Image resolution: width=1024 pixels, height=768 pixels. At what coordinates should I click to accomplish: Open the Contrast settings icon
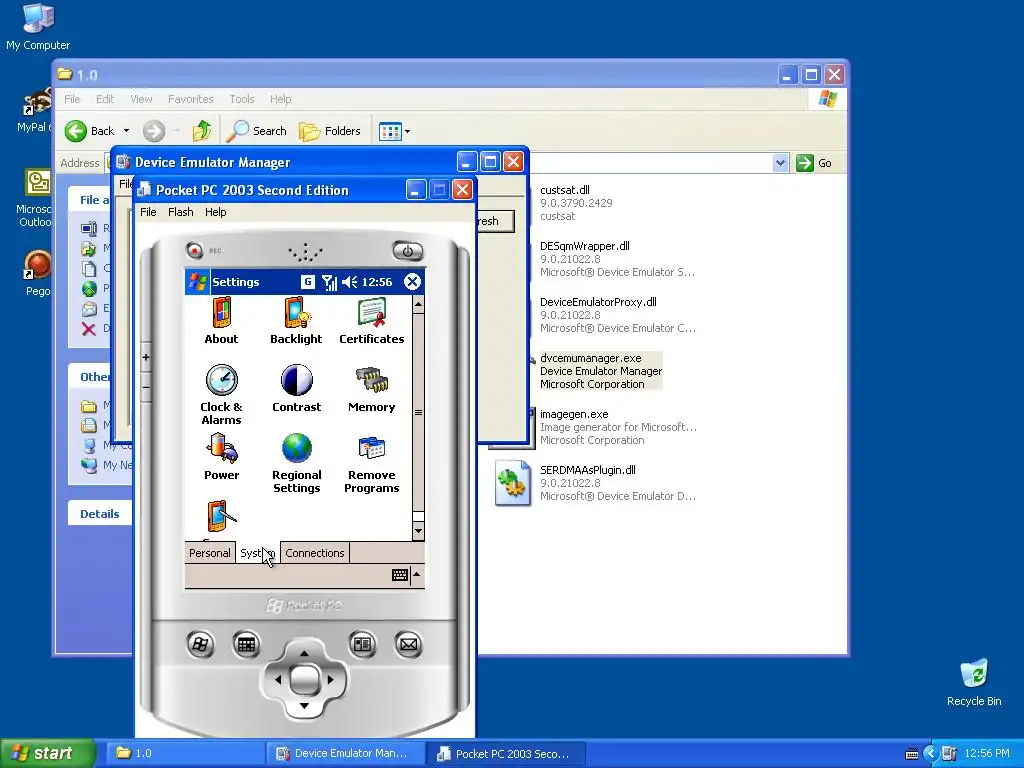[x=296, y=389]
